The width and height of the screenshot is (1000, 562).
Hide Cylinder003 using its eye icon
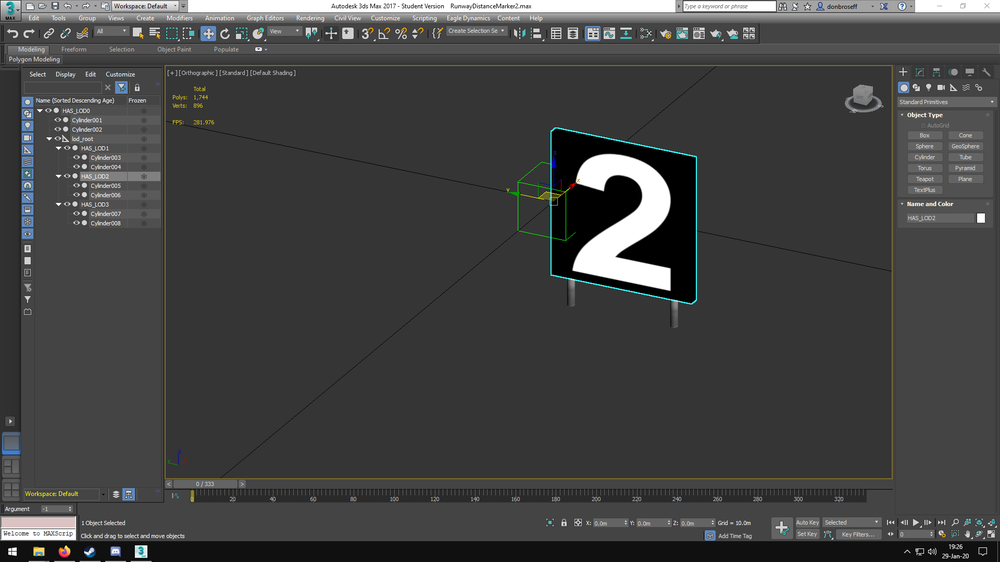(x=76, y=158)
